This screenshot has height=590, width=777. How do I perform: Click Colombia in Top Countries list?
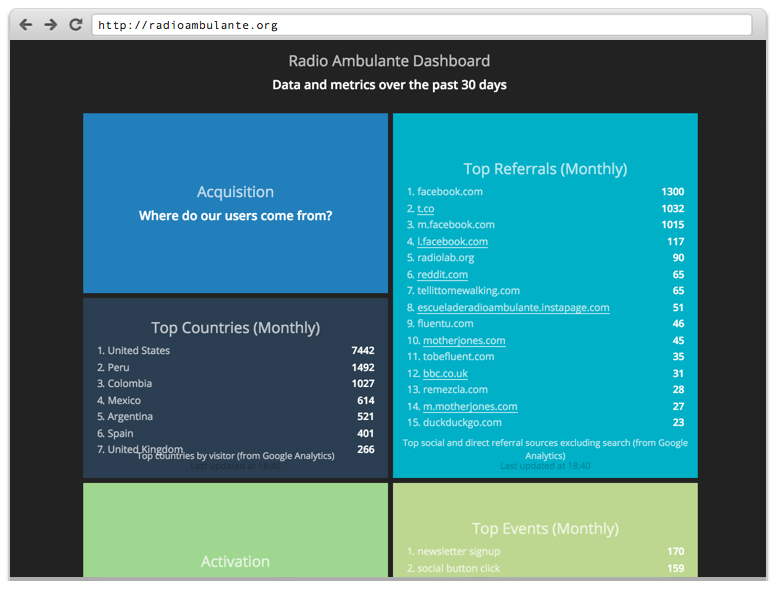coord(130,383)
